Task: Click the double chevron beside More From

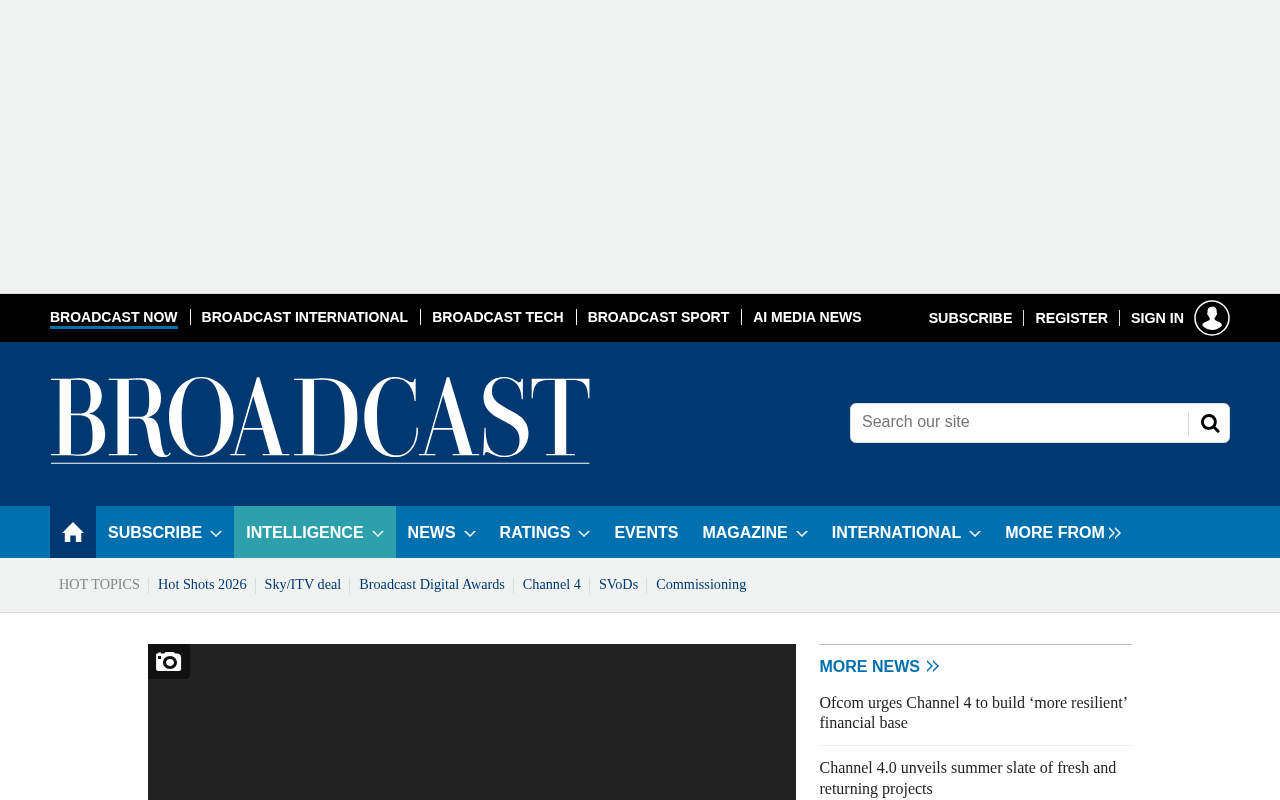Action: click(1115, 533)
